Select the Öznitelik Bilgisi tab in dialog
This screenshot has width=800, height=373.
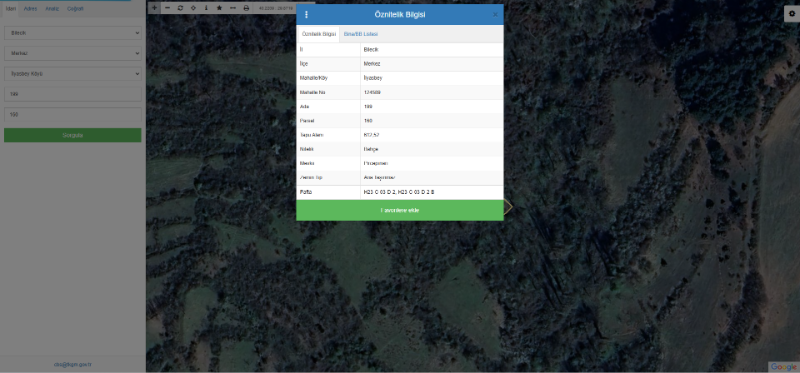click(x=319, y=34)
